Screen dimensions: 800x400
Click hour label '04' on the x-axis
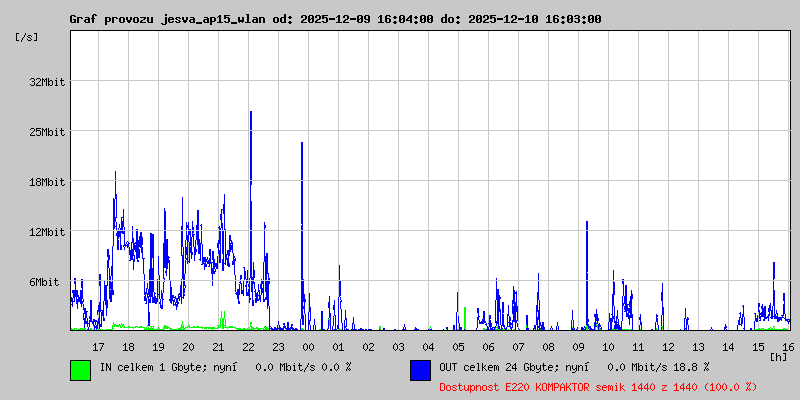click(x=429, y=347)
